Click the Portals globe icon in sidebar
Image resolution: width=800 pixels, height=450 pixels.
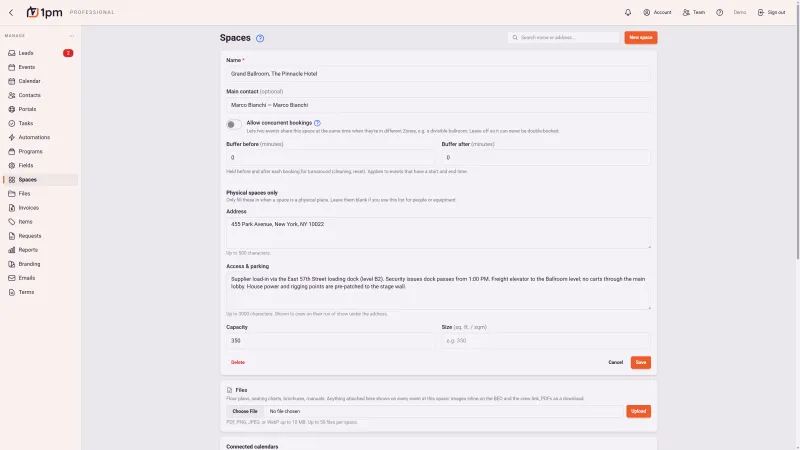[12, 109]
